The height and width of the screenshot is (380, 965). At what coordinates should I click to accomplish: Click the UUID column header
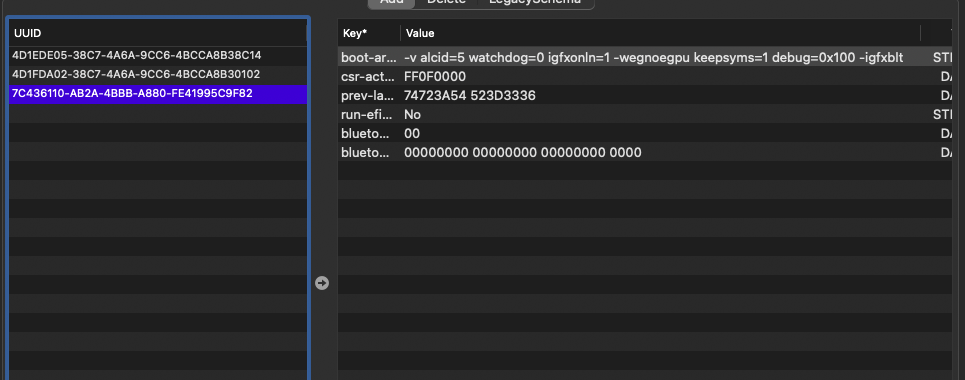tap(158, 33)
